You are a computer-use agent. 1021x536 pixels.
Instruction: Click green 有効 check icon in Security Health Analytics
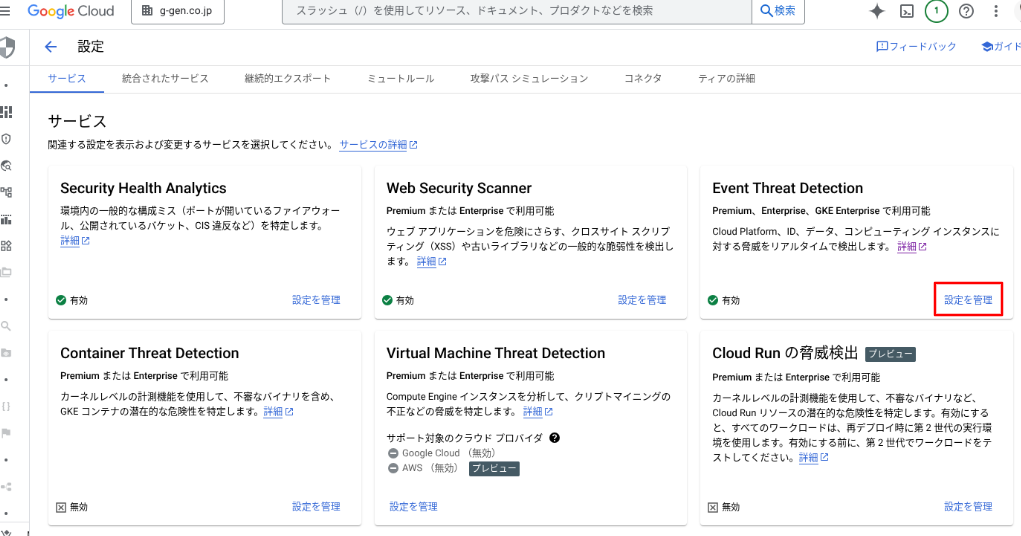click(x=61, y=300)
